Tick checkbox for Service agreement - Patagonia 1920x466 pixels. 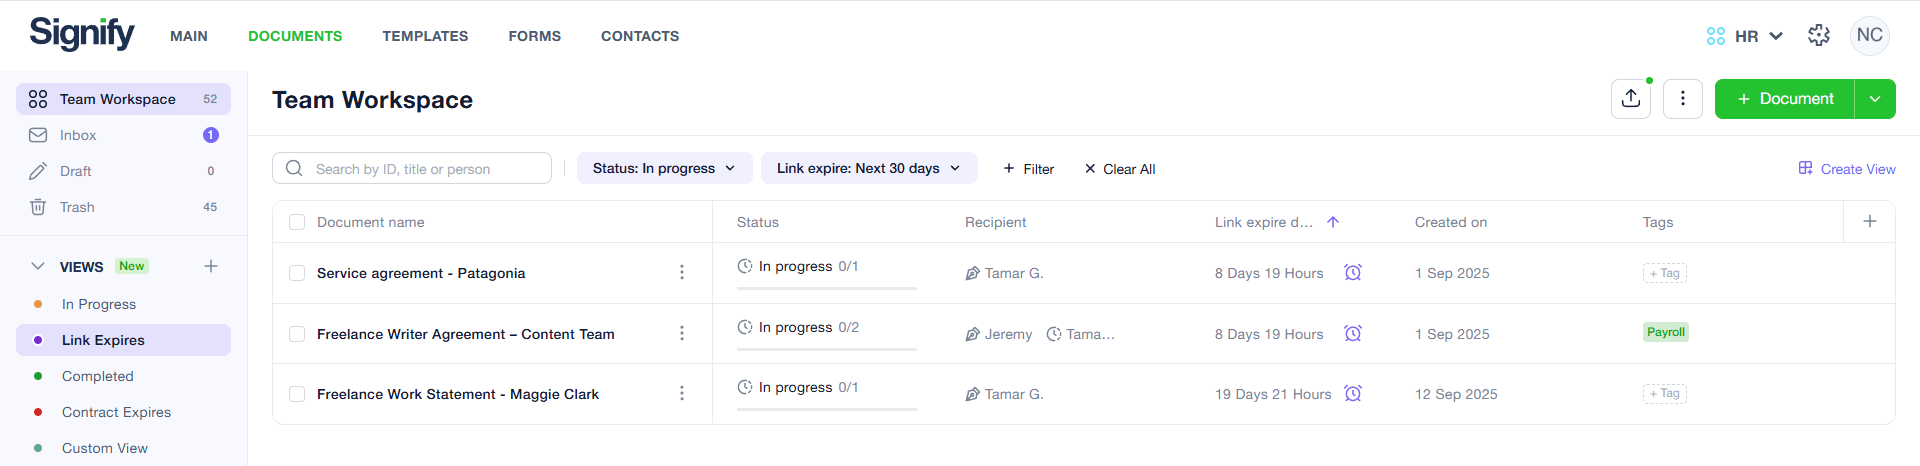click(x=297, y=273)
